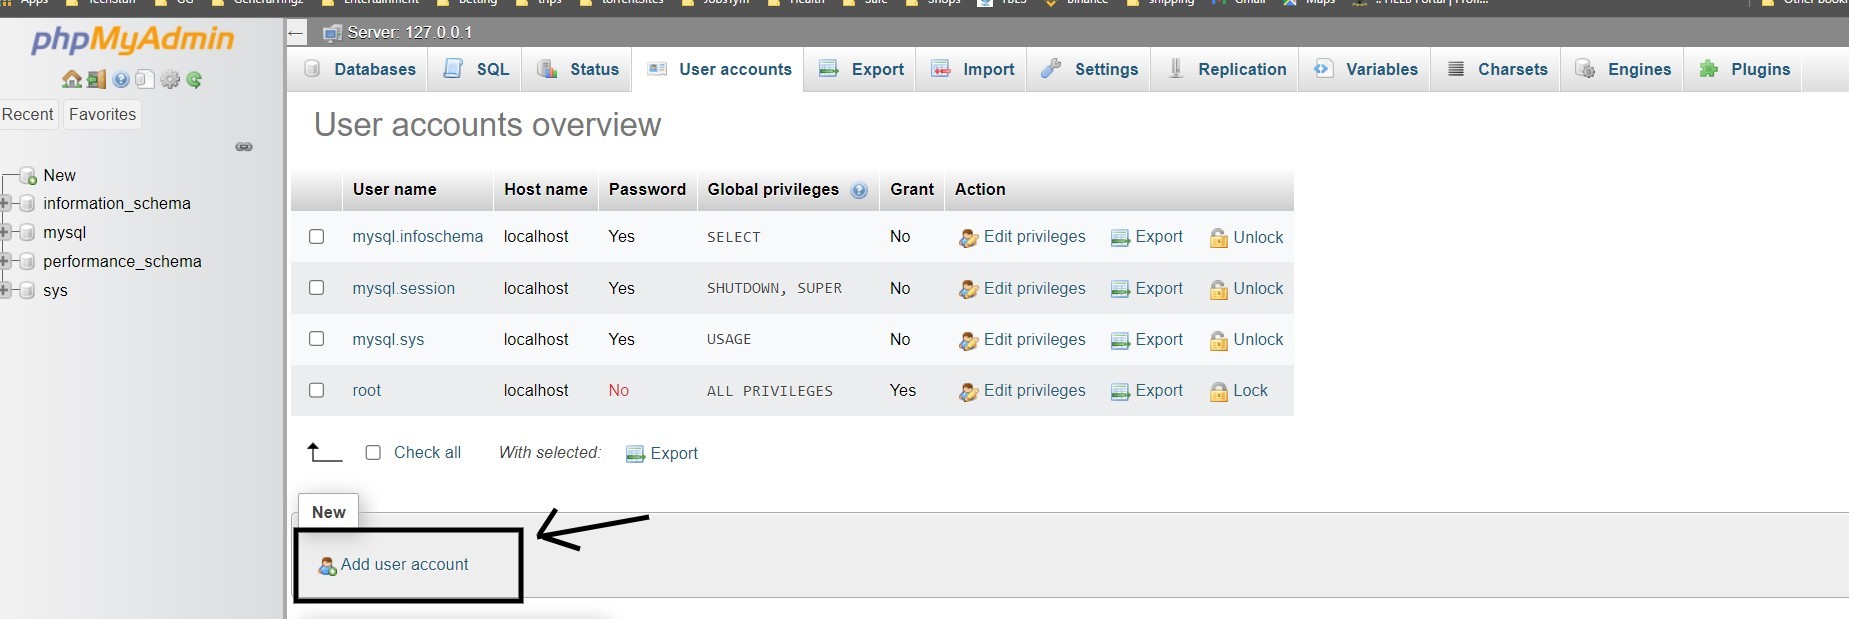Click Export link in mysql.infoschema row

[x=1159, y=237]
